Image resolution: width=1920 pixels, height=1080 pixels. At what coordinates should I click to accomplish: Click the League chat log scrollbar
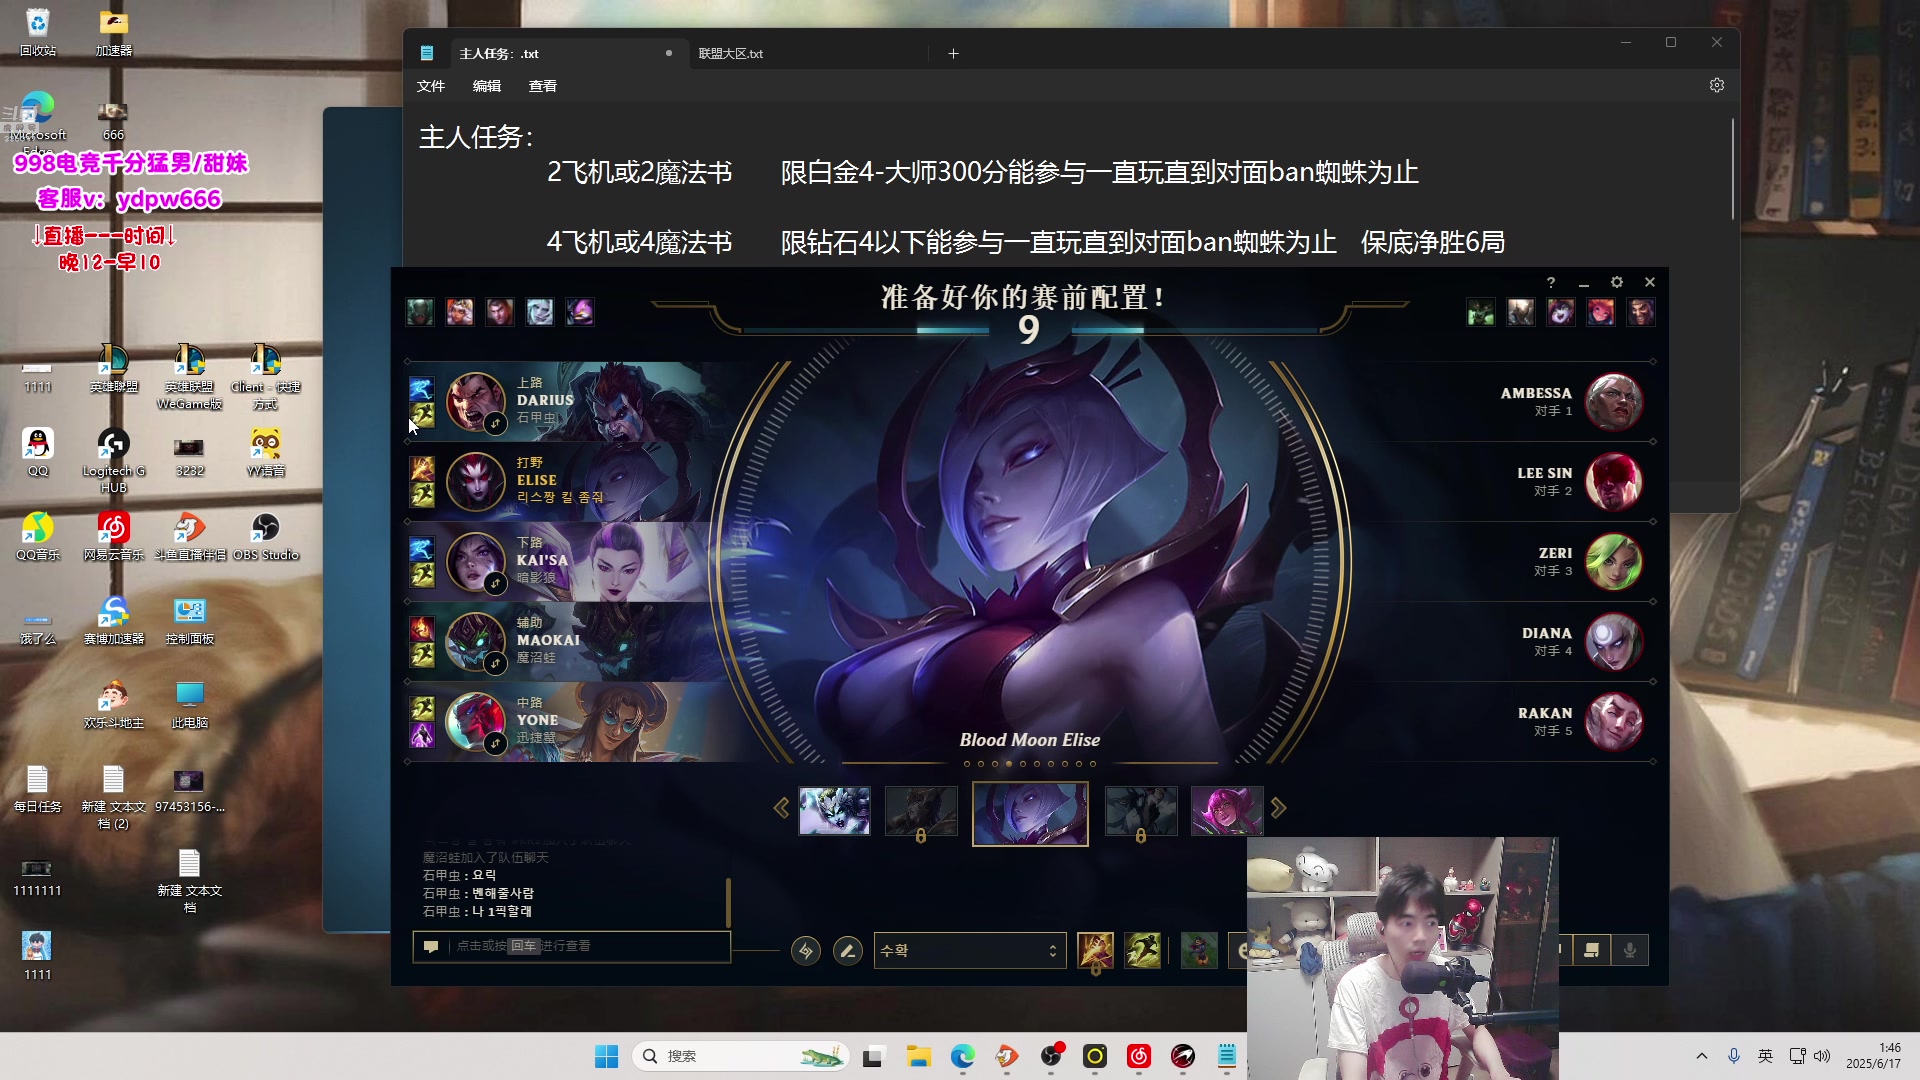point(728,902)
